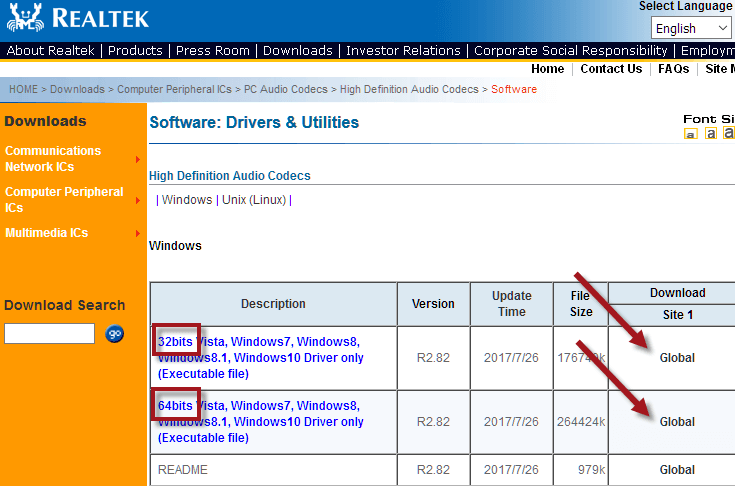The width and height of the screenshot is (735, 486).
Task: Select the medium font size icon
Action: click(x=711, y=133)
